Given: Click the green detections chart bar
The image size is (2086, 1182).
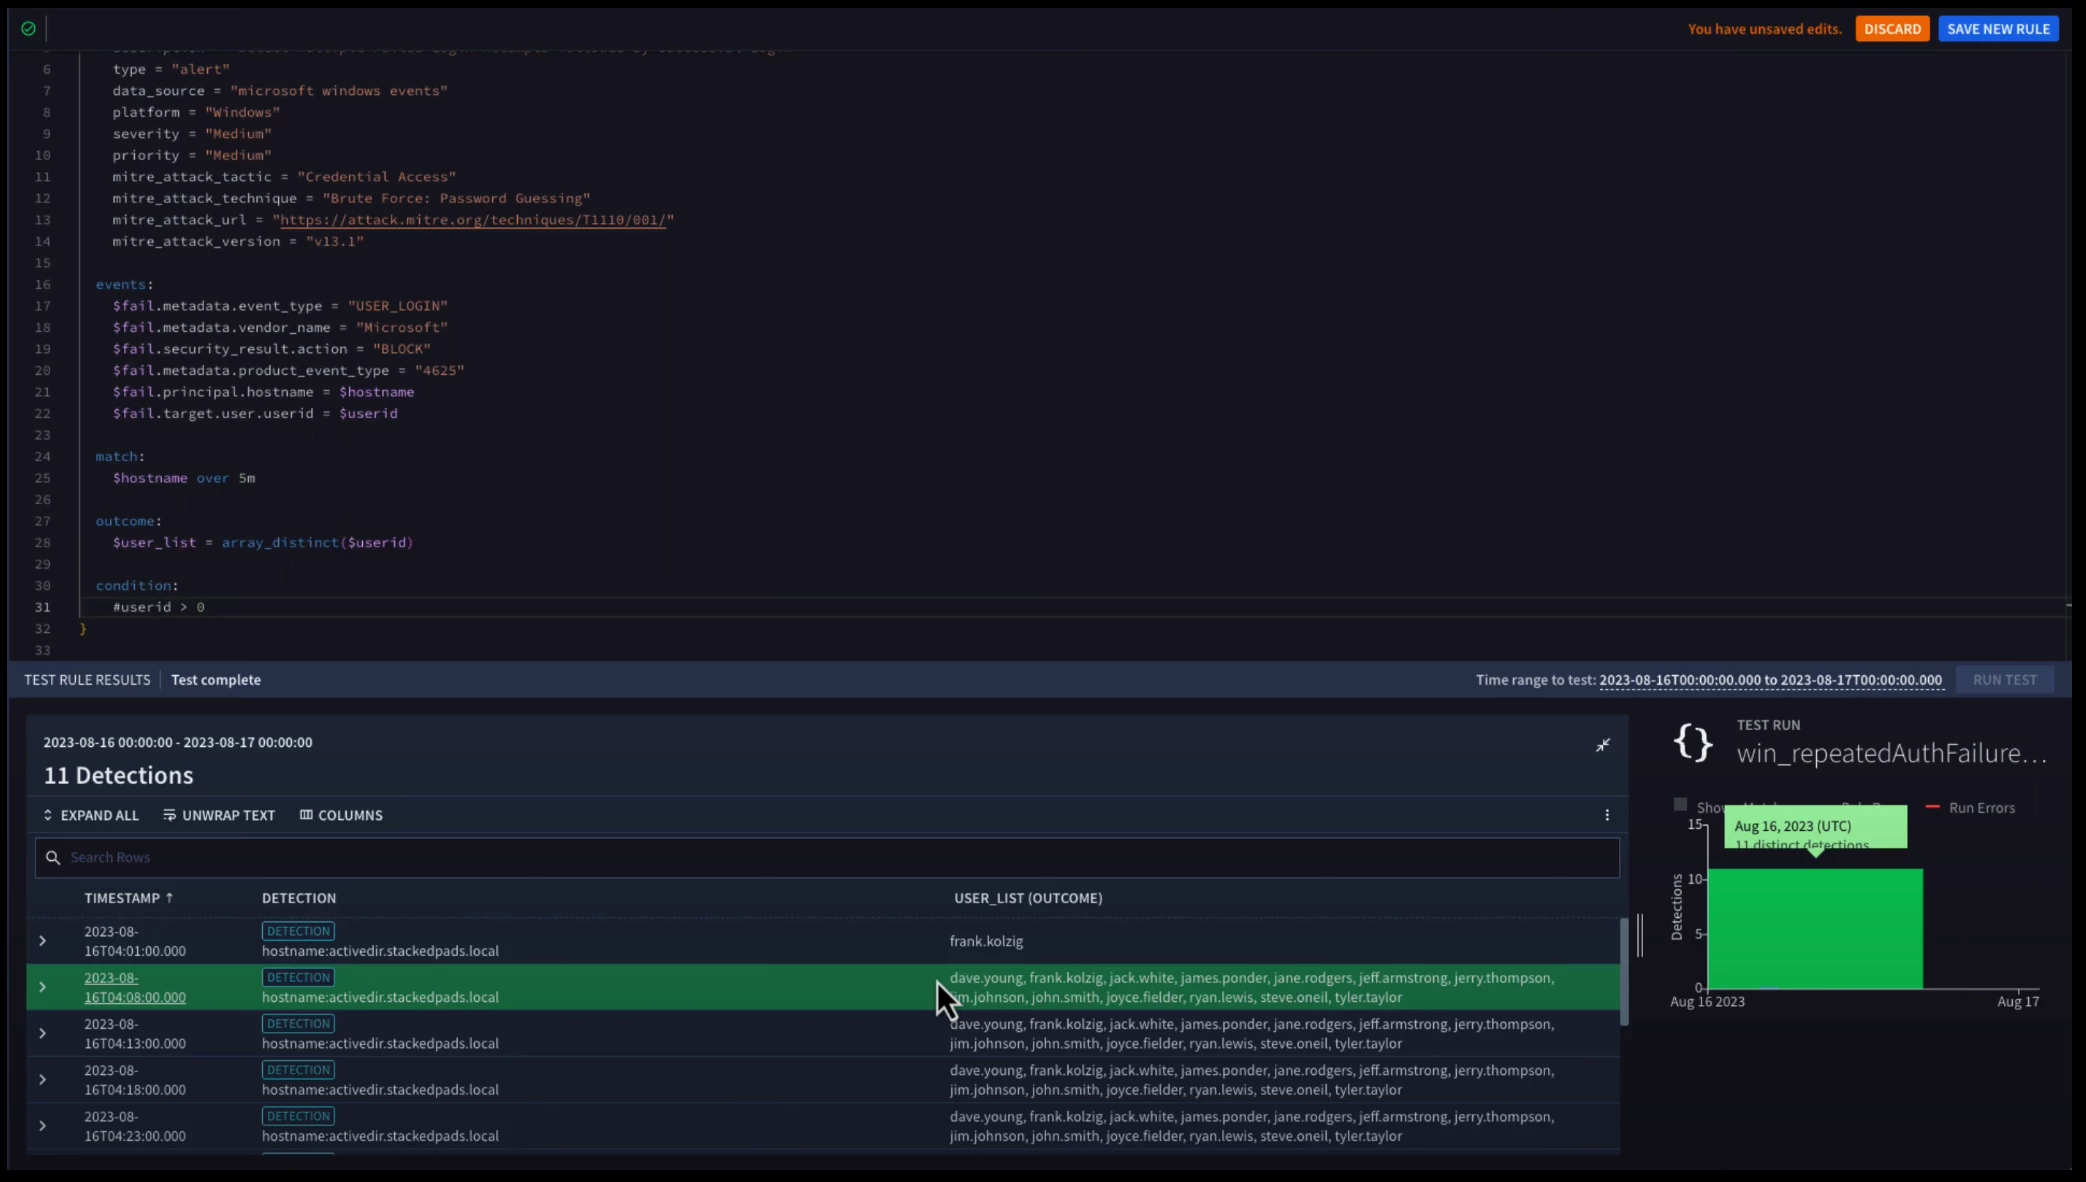Looking at the screenshot, I should coord(1814,928).
